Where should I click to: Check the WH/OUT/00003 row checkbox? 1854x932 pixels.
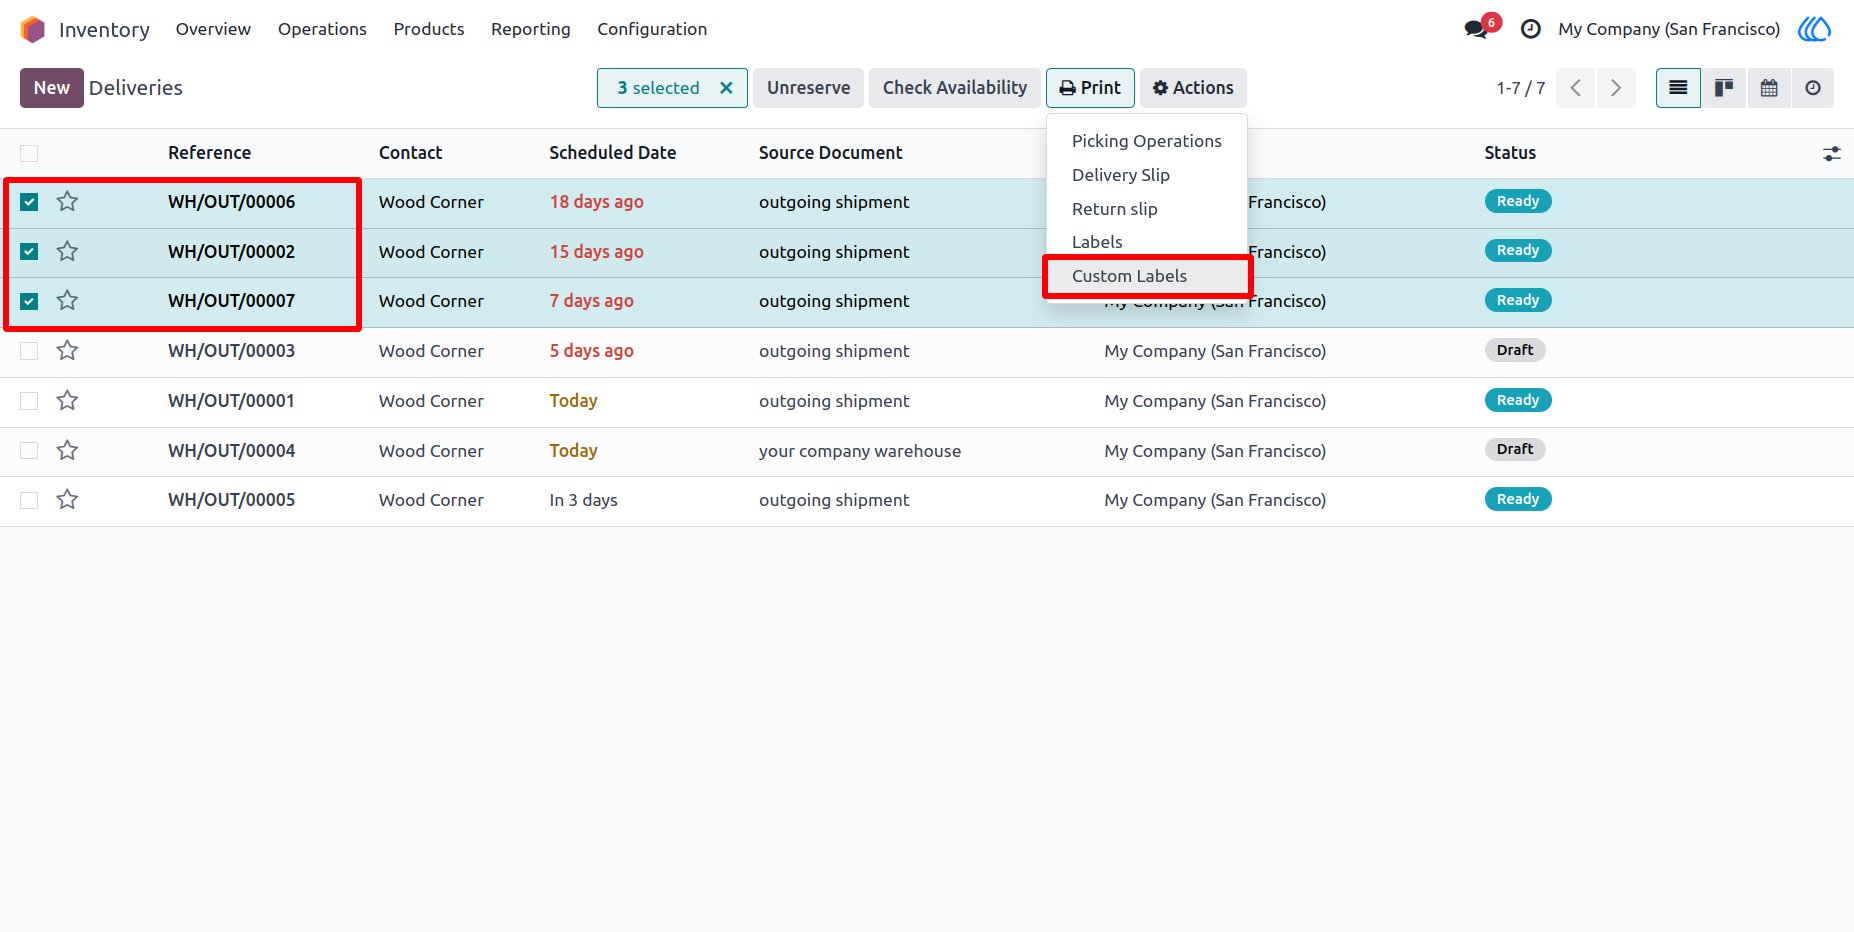[x=29, y=351]
